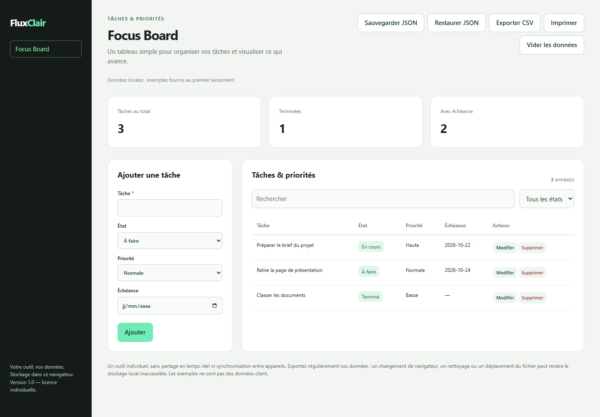Click the Imprimer button
600x417 pixels.
[x=564, y=23]
